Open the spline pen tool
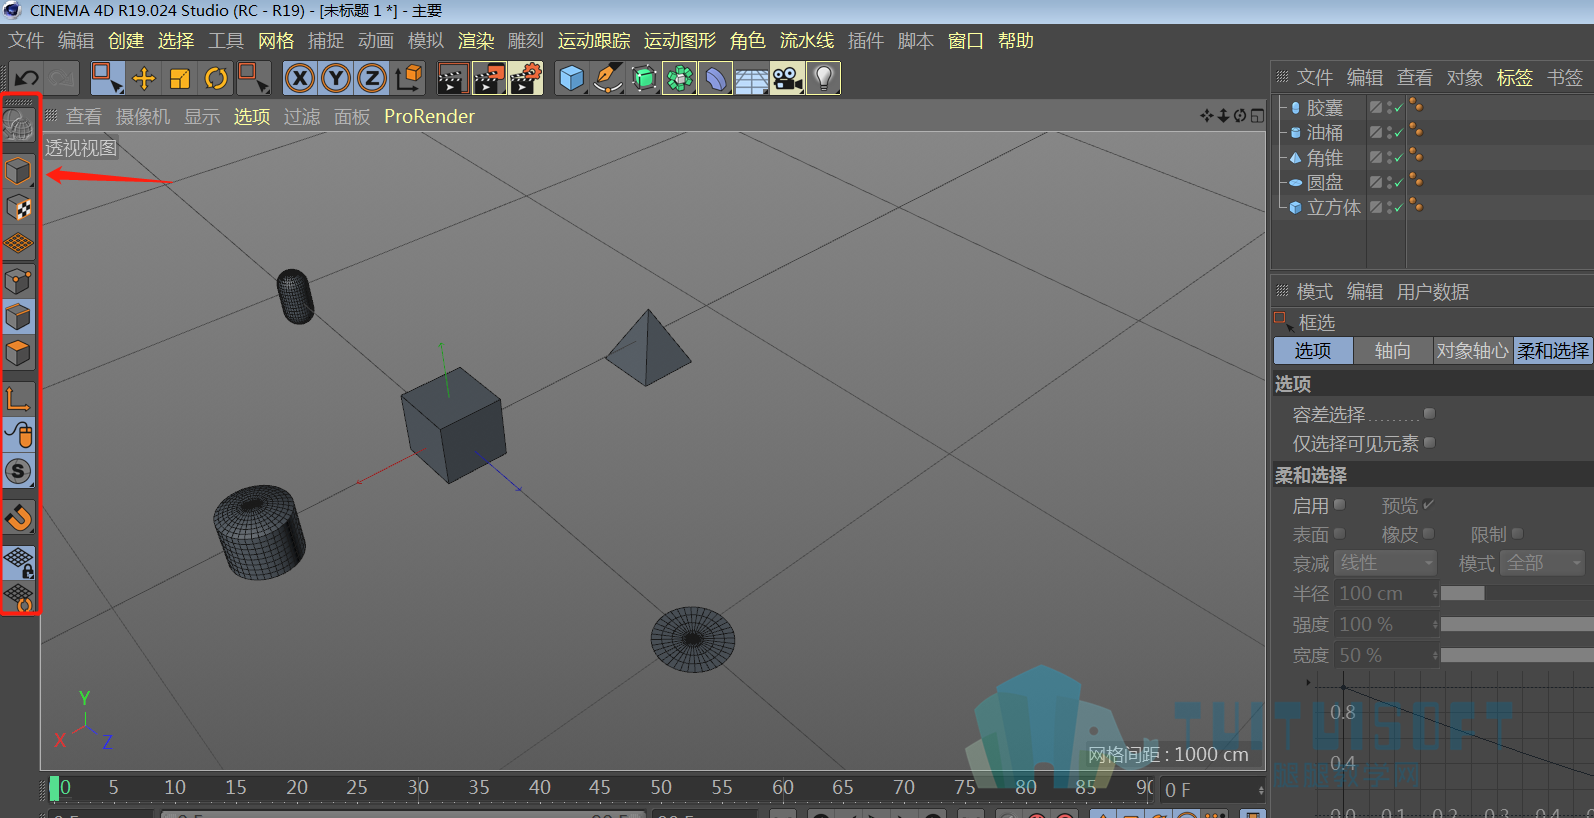This screenshot has width=1594, height=818. [607, 78]
